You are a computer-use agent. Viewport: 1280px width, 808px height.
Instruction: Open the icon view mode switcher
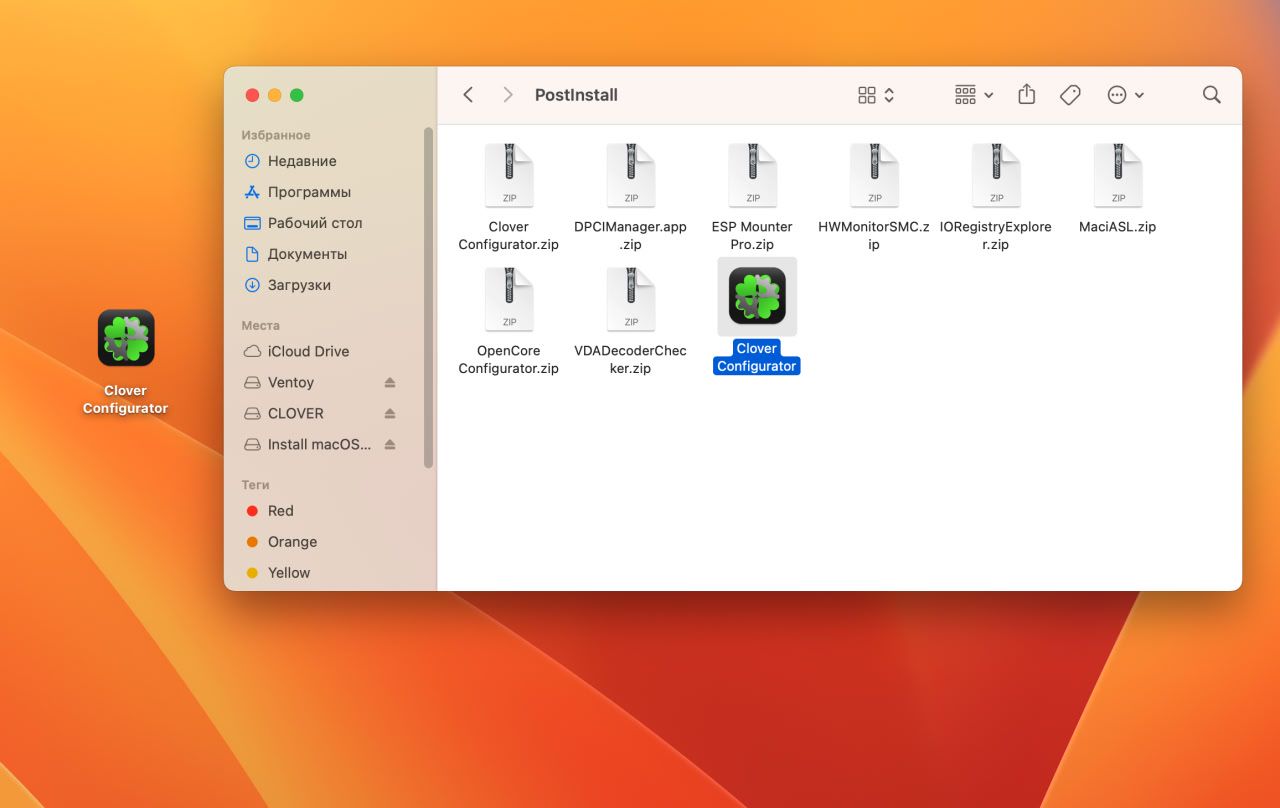[x=876, y=95]
